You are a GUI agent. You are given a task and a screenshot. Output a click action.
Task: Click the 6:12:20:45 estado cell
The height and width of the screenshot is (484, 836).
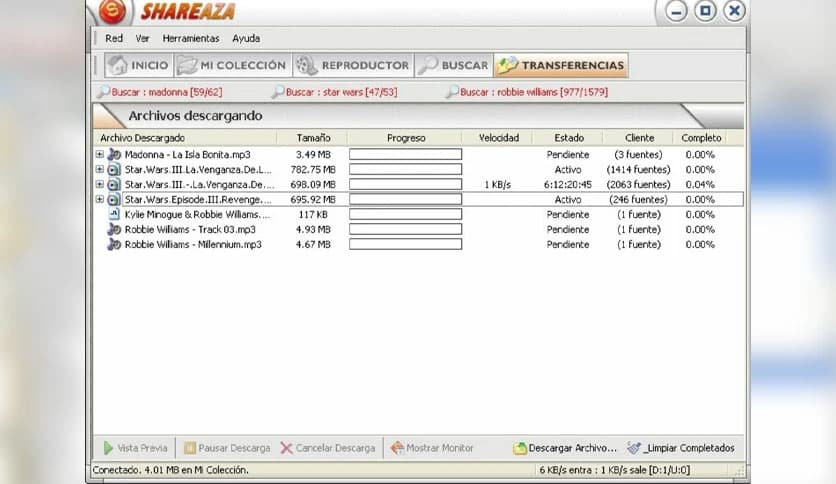click(567, 184)
